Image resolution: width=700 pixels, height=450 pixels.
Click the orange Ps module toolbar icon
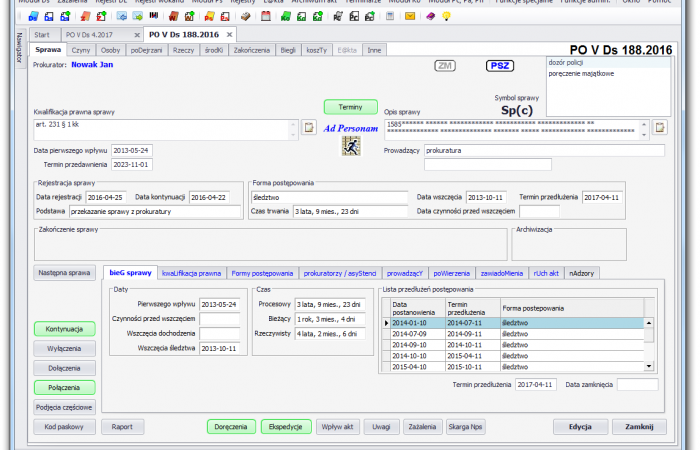(x=209, y=17)
